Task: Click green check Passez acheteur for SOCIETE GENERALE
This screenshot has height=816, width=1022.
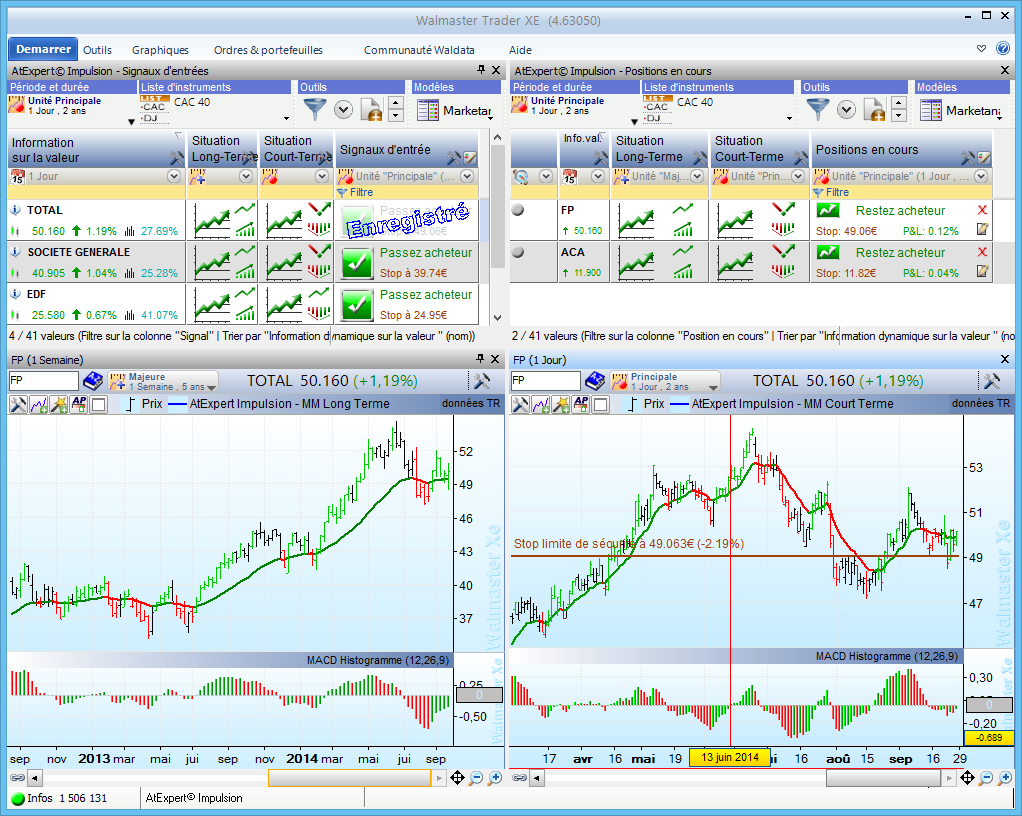Action: (x=357, y=263)
